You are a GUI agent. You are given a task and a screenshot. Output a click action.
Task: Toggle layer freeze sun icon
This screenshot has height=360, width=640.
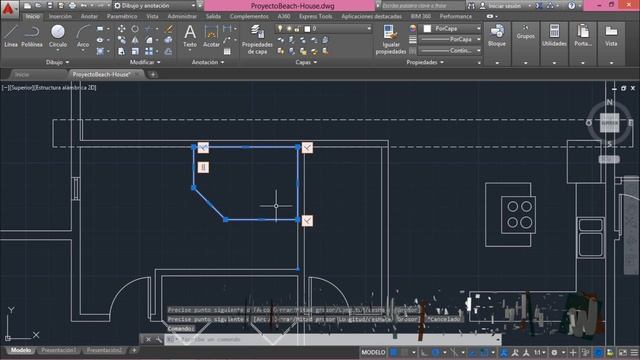point(289,29)
